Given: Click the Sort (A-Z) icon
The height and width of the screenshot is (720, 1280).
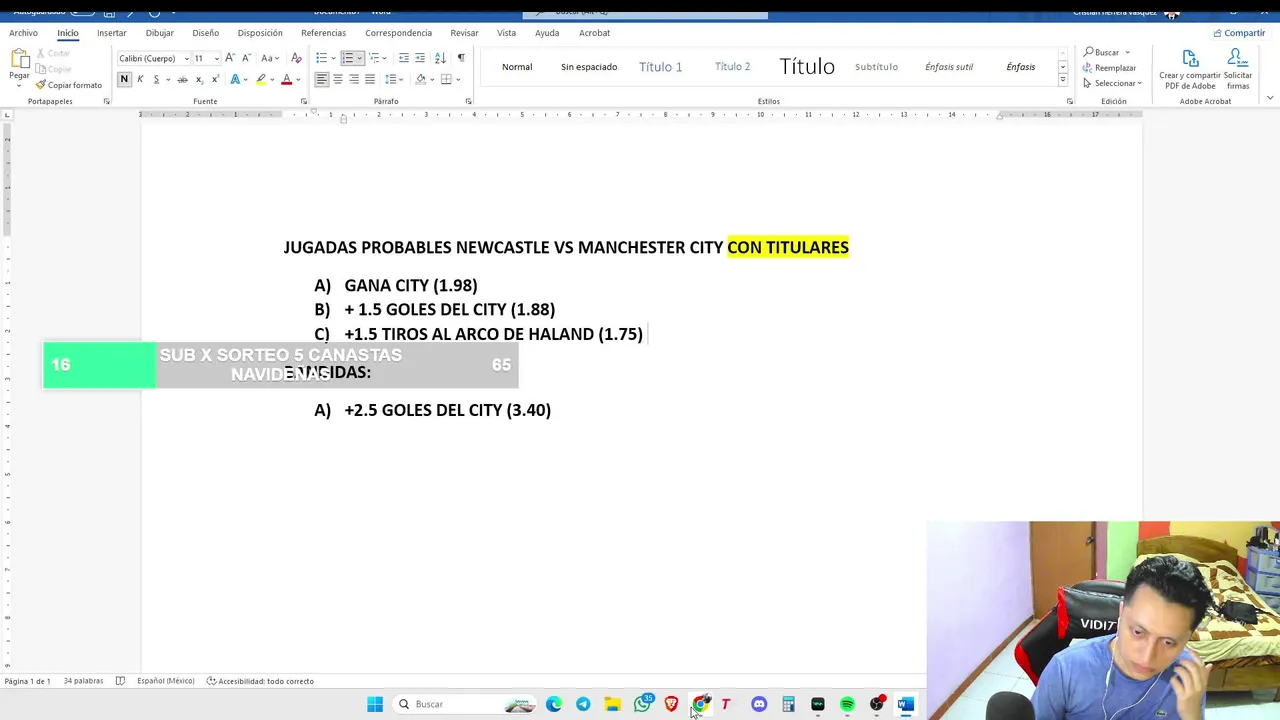Looking at the screenshot, I should [440, 58].
